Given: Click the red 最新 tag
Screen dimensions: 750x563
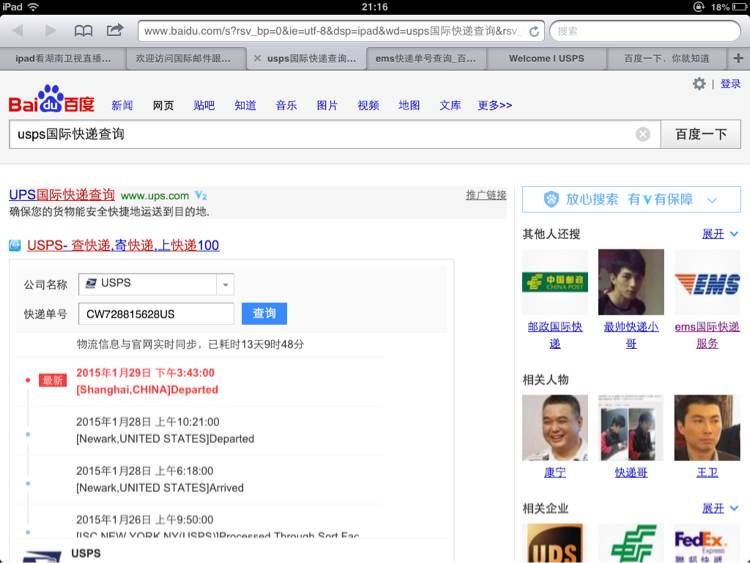Looking at the screenshot, I should click(53, 380).
